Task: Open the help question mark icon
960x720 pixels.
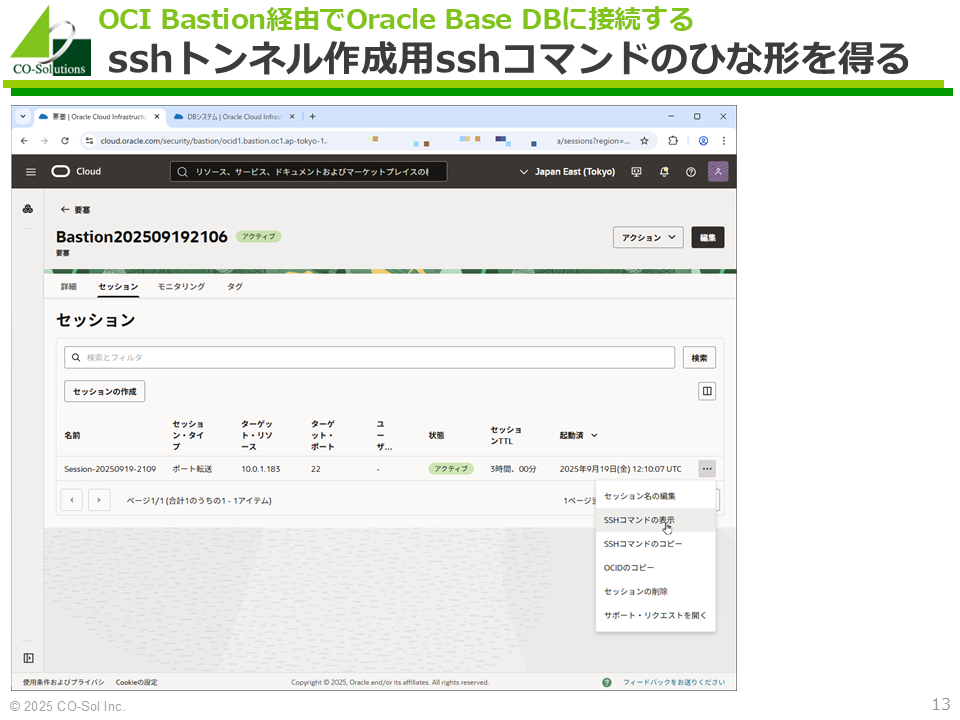Action: click(x=691, y=172)
